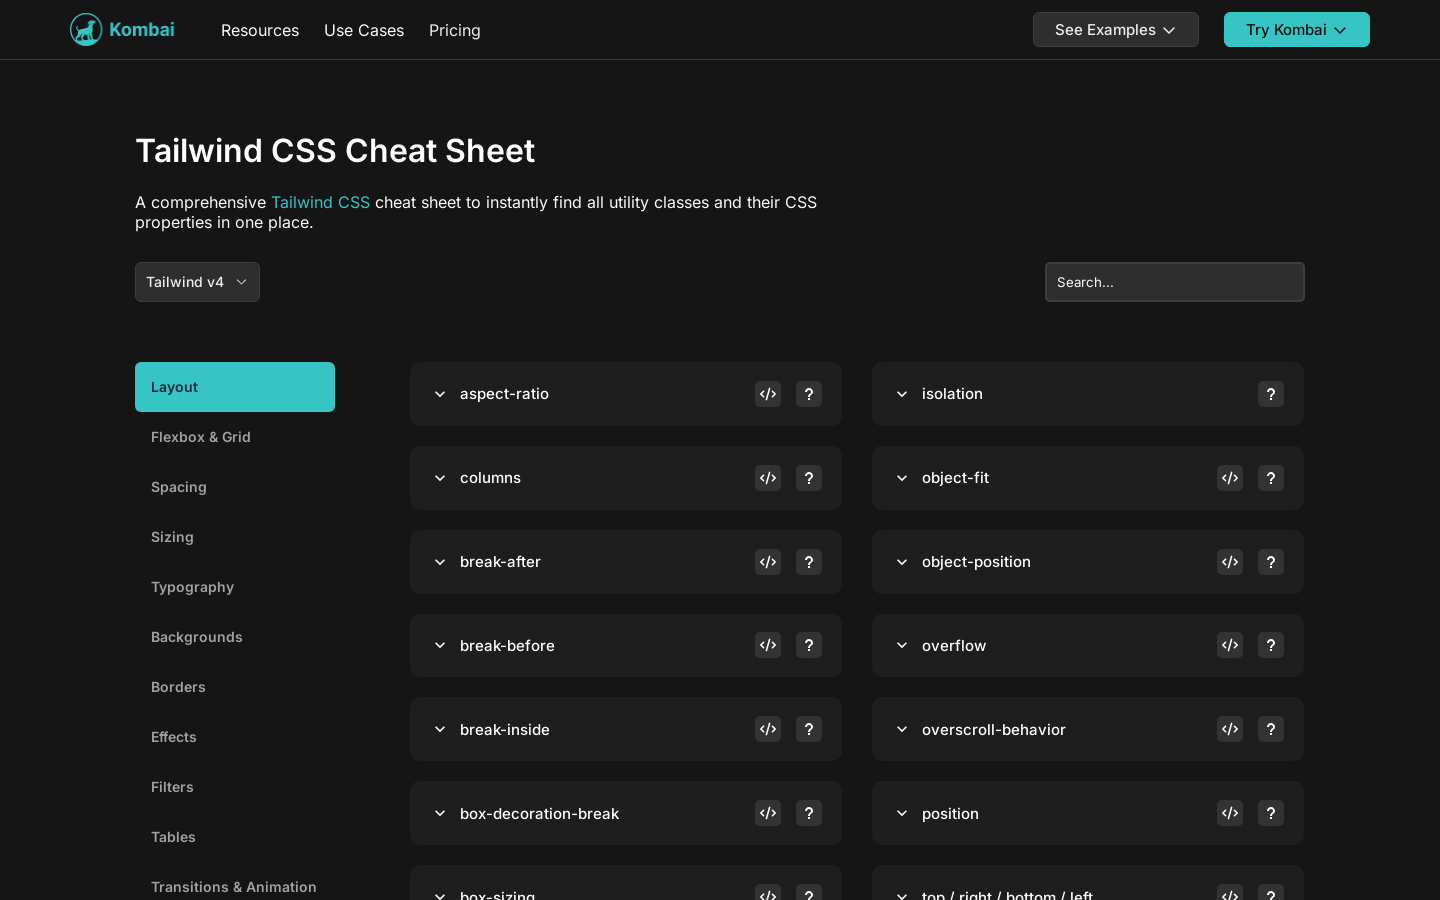
Task: Follow the Tailwind CSS link in description
Action: pos(320,202)
